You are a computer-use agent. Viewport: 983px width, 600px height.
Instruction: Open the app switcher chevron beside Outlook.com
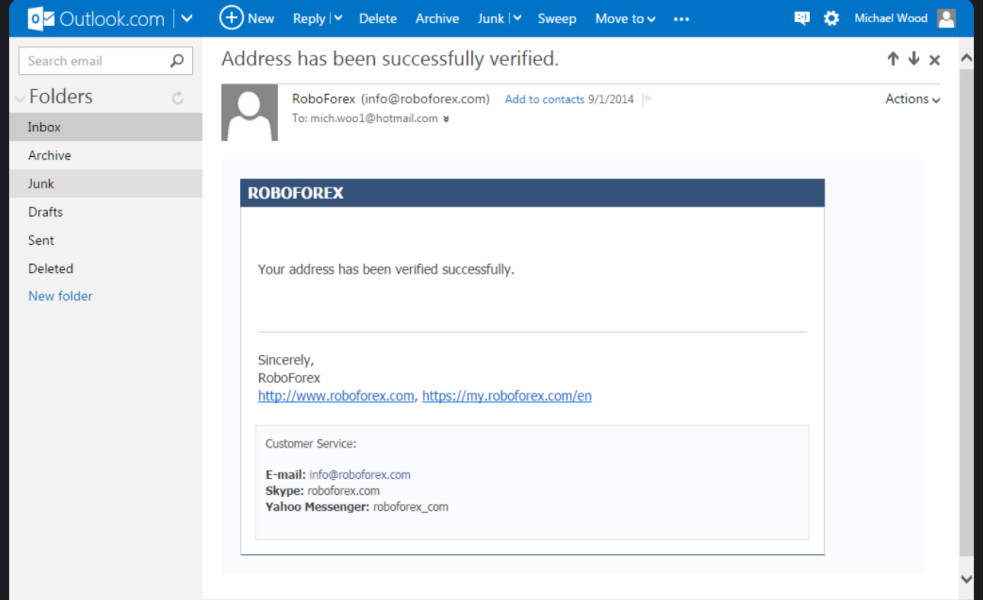(187, 18)
